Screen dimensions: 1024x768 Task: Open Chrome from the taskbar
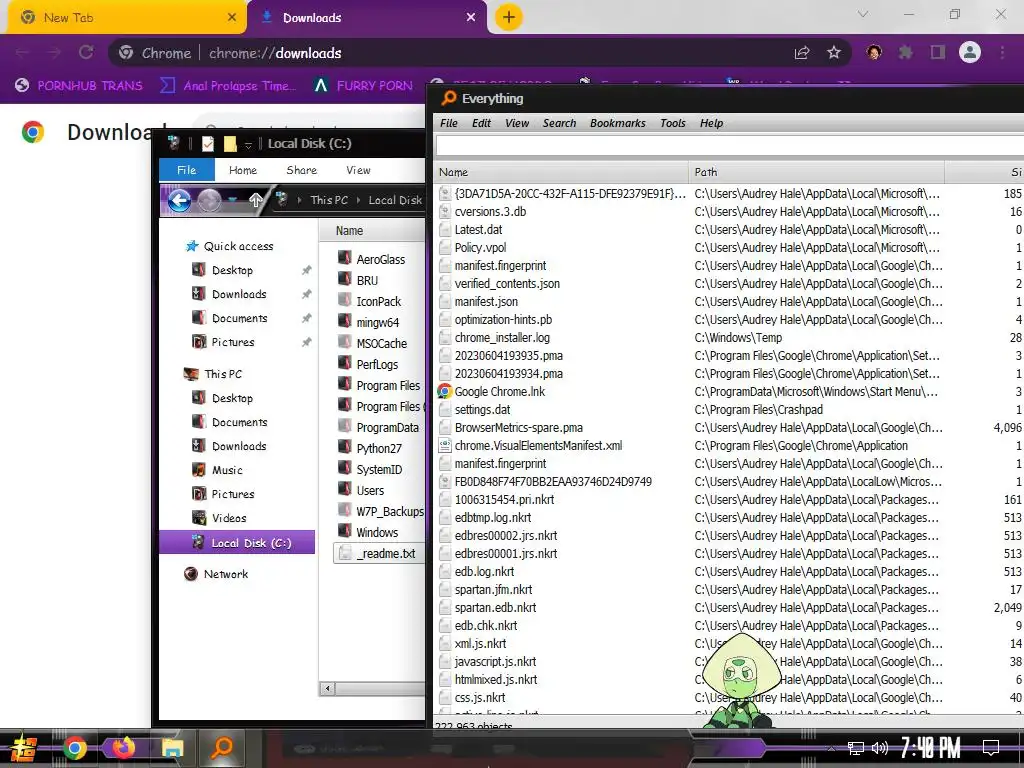click(x=74, y=747)
